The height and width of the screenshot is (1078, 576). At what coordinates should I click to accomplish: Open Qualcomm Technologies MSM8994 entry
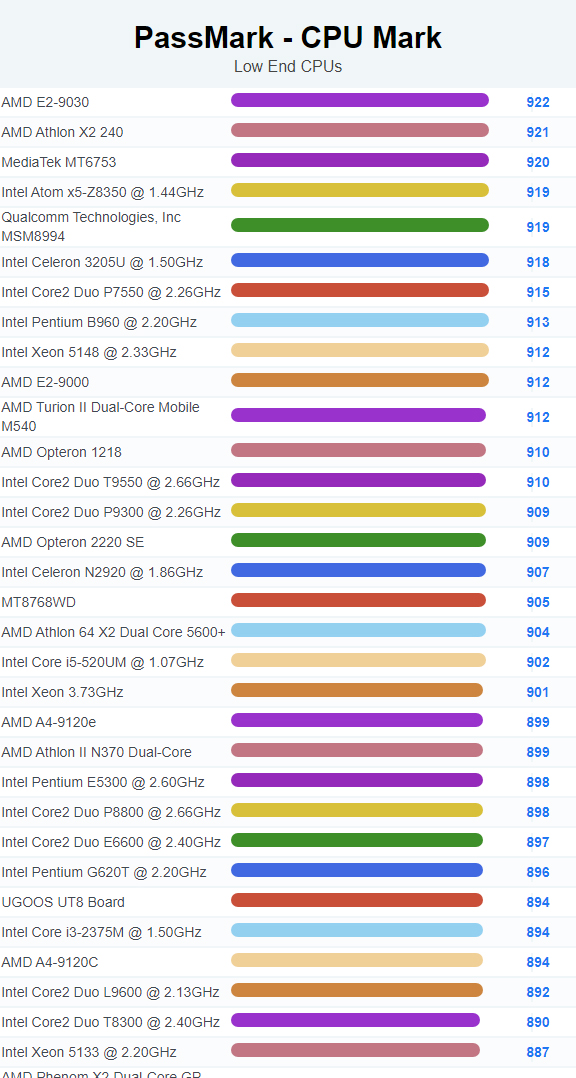point(91,227)
